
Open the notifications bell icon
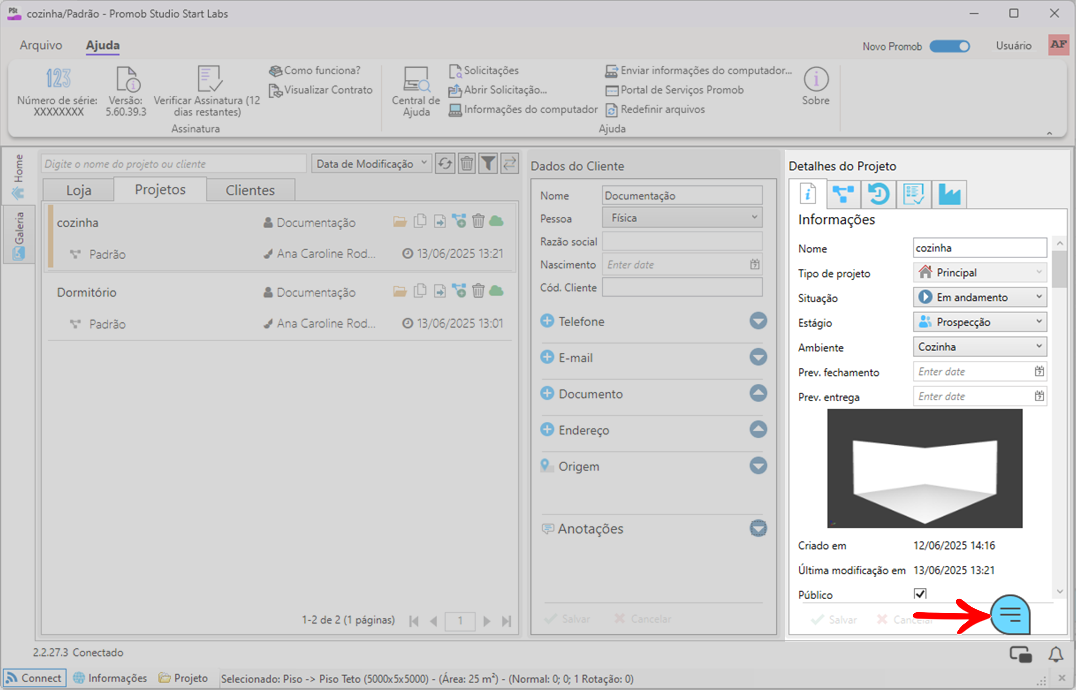1055,654
